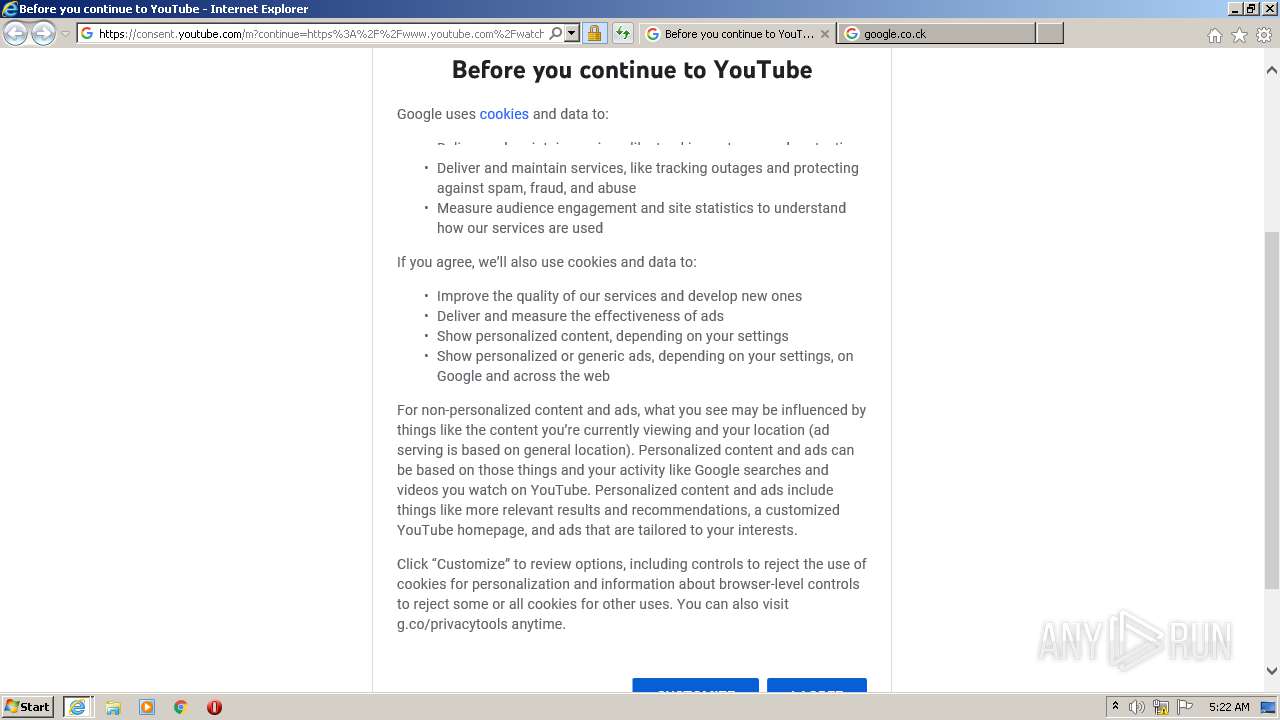Viewport: 1280px width, 720px height.
Task: Click the Customize button at page bottom
Action: click(695, 685)
